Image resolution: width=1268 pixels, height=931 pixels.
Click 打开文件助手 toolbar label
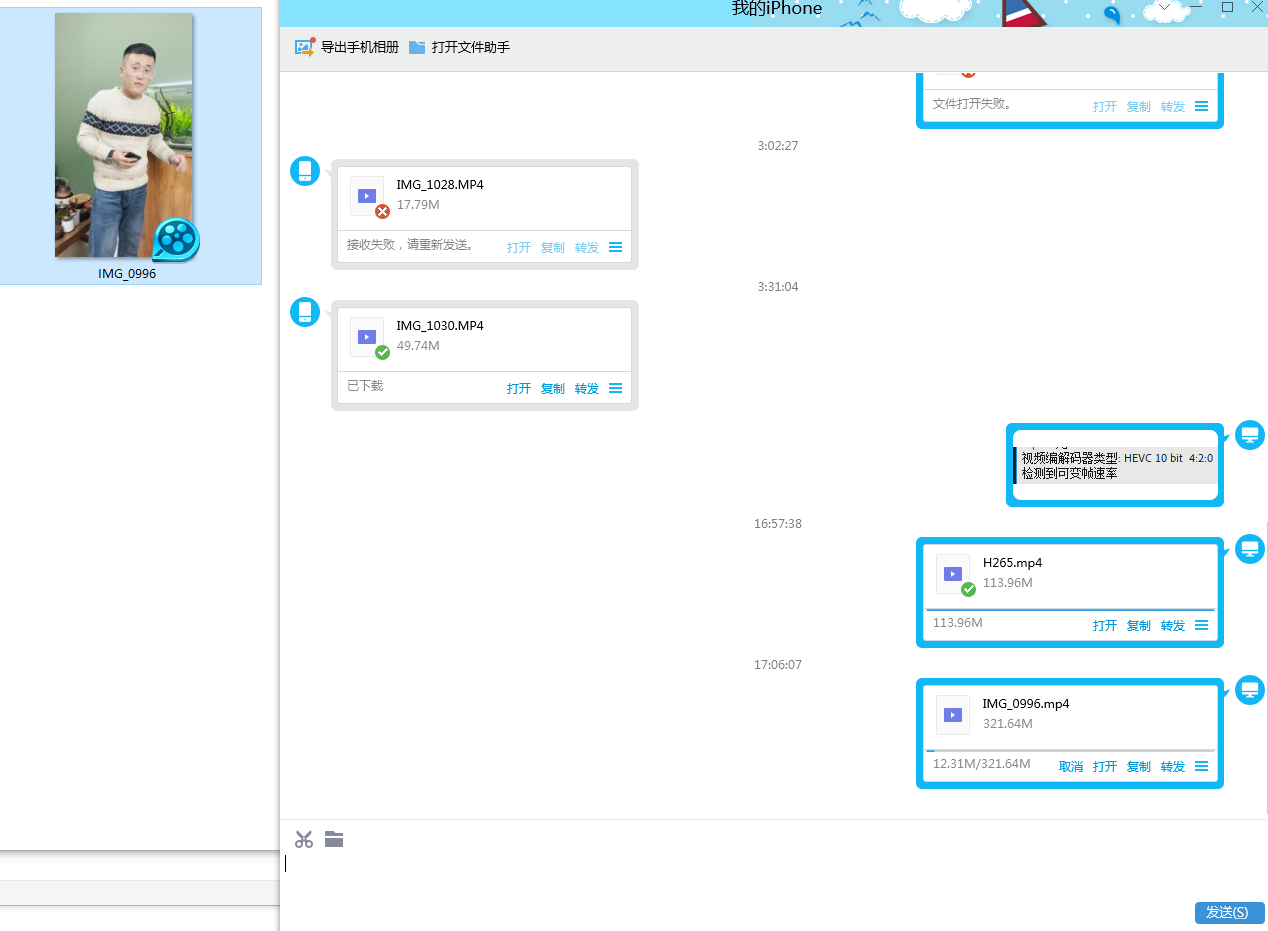pos(471,47)
